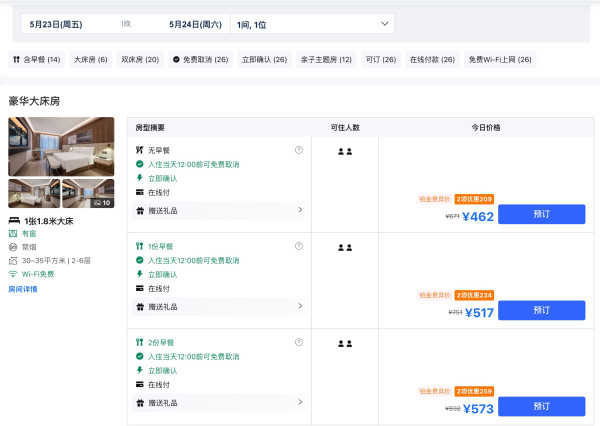The height and width of the screenshot is (426, 600).
Task: Toggle the 大床房 (6) filter
Action: point(91,59)
